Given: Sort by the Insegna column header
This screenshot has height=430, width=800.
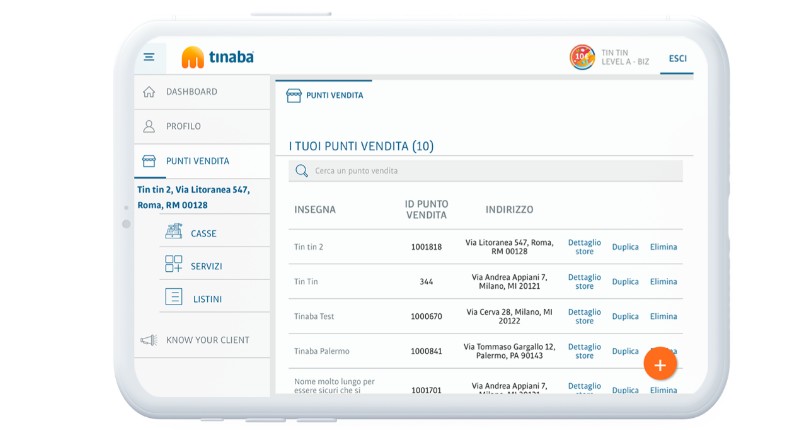Looking at the screenshot, I should point(315,210).
